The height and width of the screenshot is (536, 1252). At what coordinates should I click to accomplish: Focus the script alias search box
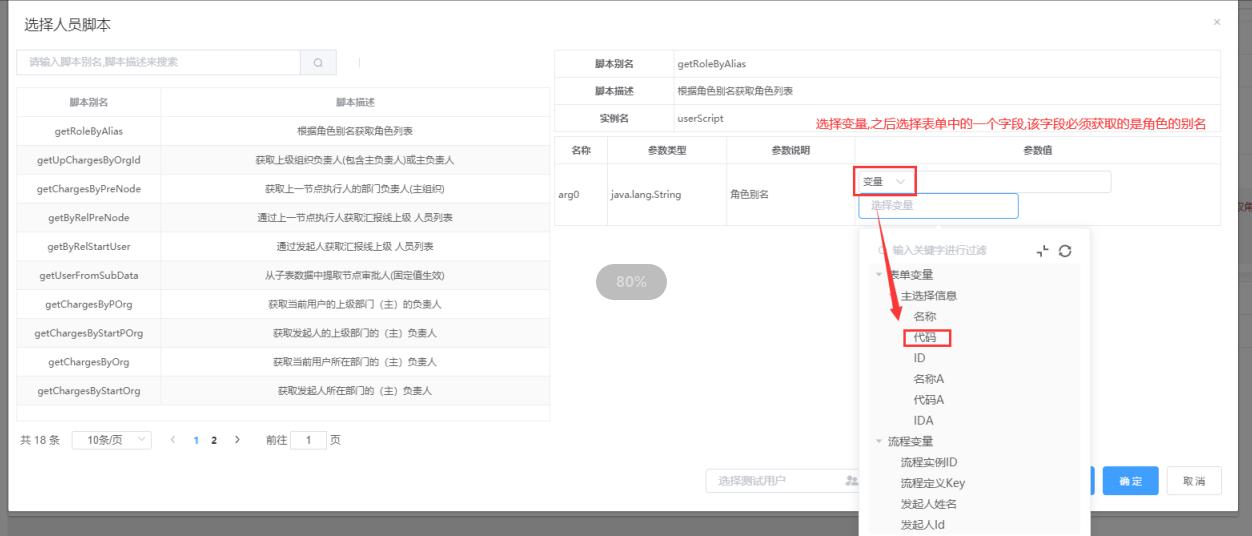[159, 62]
